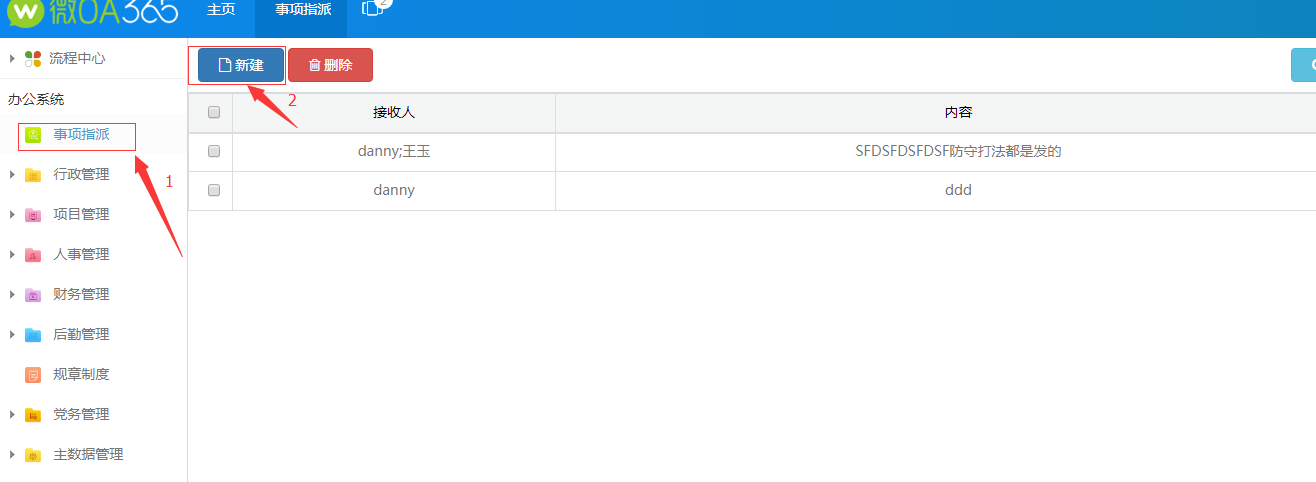Switch to the 主页 tab
This screenshot has width=1316, height=482.
click(x=221, y=10)
